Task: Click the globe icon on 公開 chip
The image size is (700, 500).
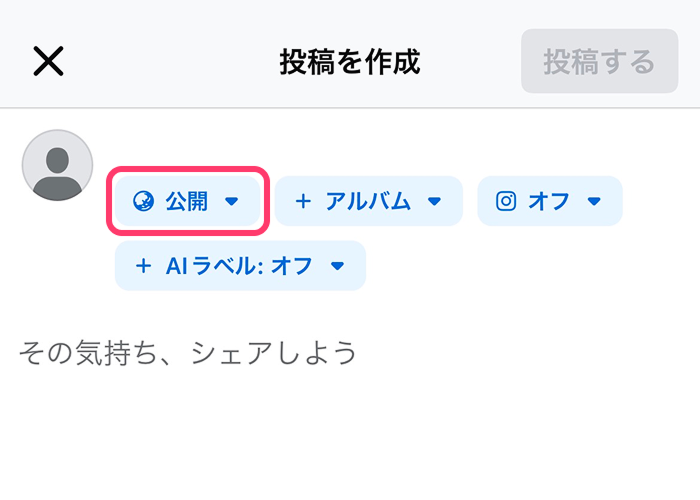Action: point(144,201)
